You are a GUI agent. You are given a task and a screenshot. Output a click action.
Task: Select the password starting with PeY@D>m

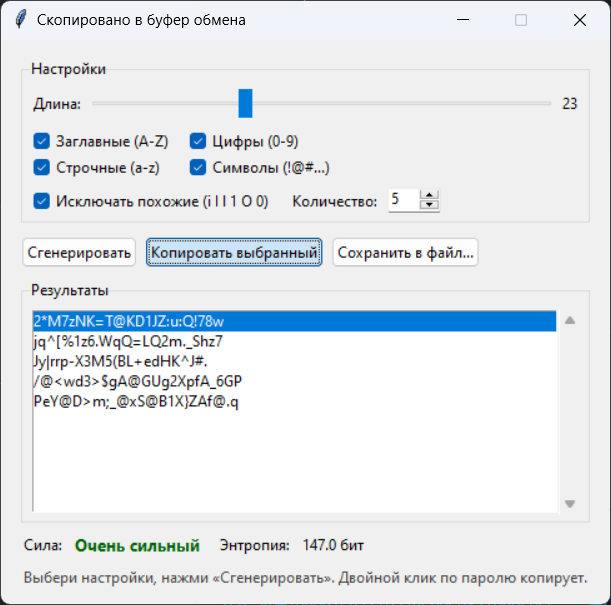point(130,401)
